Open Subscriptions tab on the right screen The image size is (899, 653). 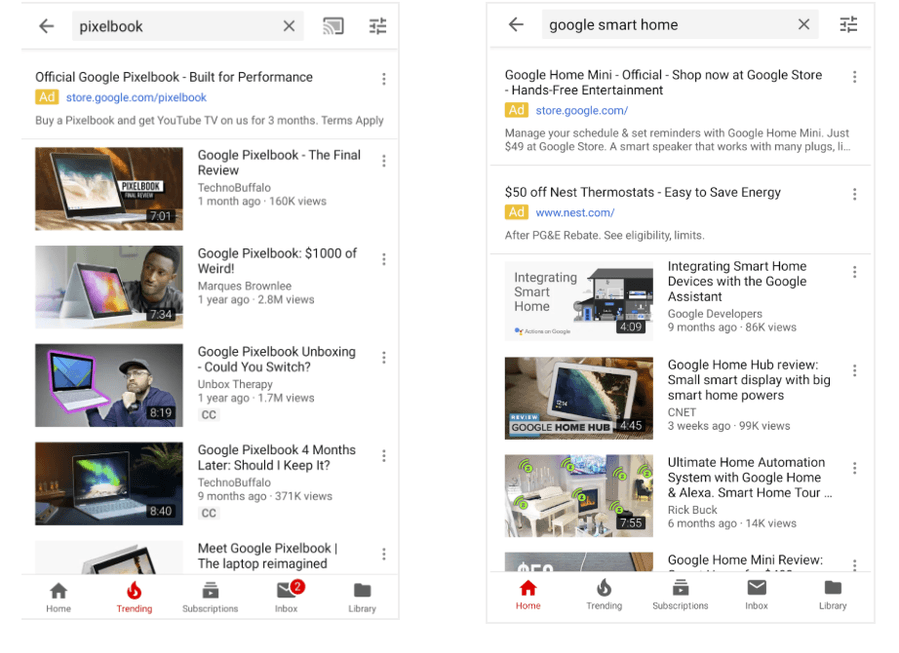tap(680, 593)
